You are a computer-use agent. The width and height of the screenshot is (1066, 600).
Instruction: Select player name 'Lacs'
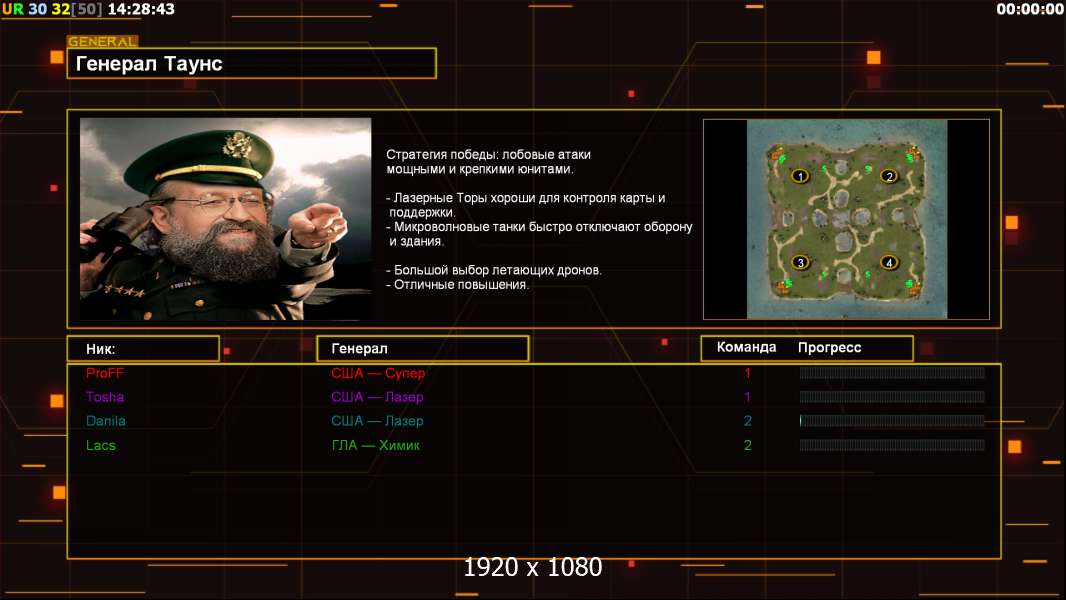point(101,445)
